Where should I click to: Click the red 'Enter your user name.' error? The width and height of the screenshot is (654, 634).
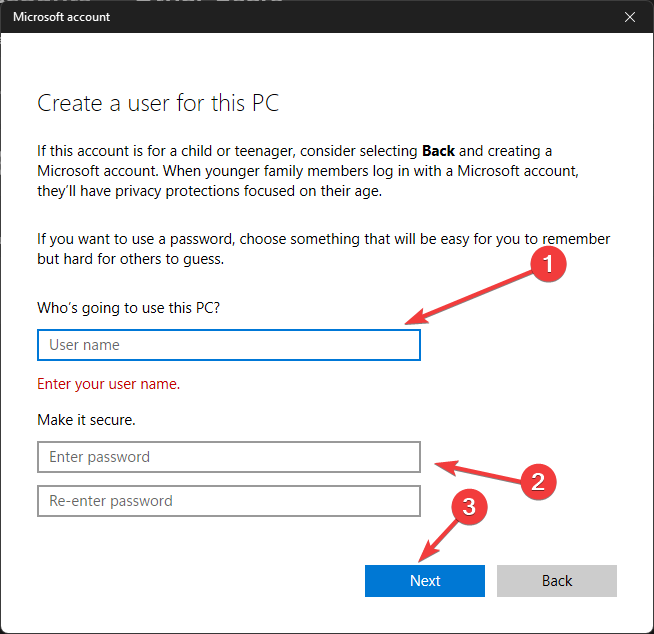tap(109, 384)
